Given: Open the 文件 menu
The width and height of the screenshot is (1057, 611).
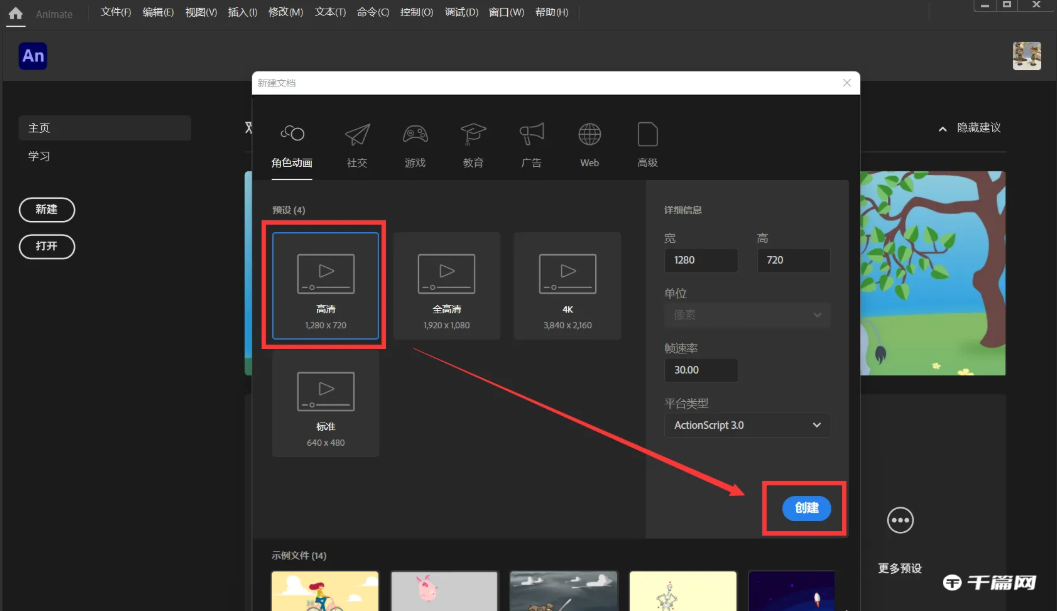Looking at the screenshot, I should pyautogui.click(x=114, y=13).
